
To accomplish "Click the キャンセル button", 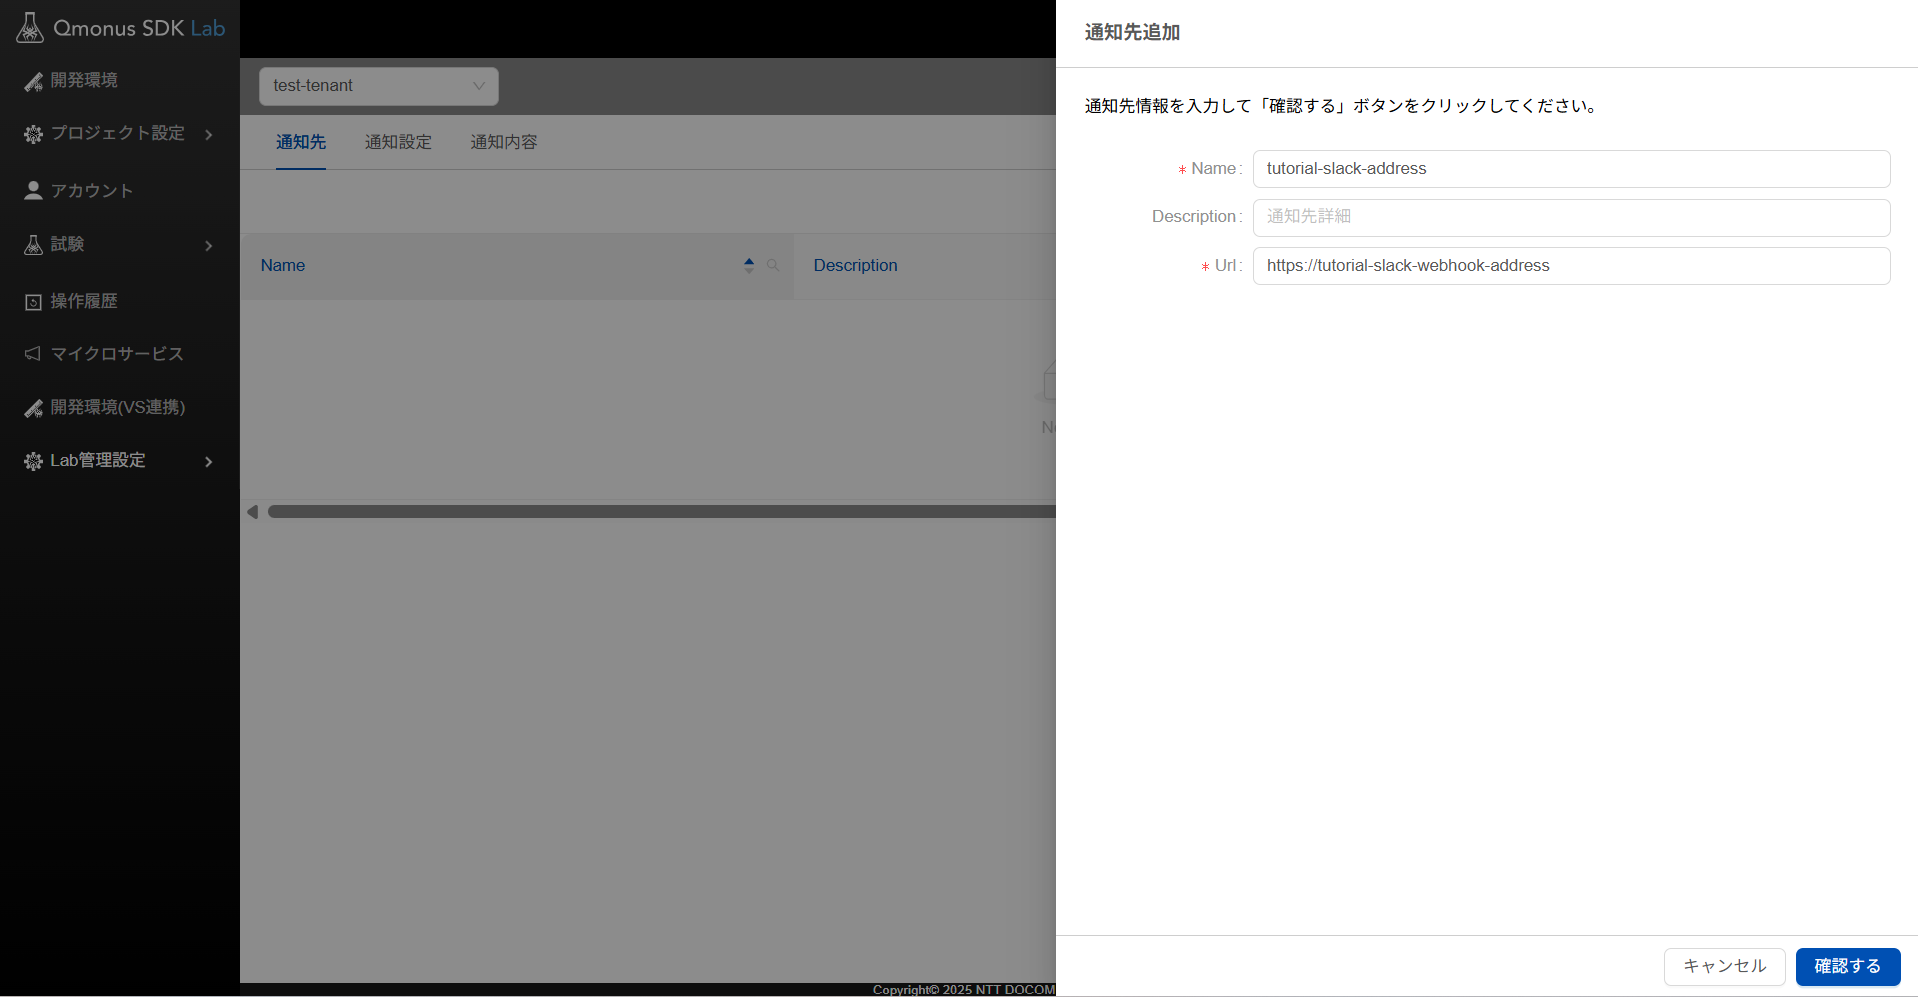I will click(x=1724, y=966).
